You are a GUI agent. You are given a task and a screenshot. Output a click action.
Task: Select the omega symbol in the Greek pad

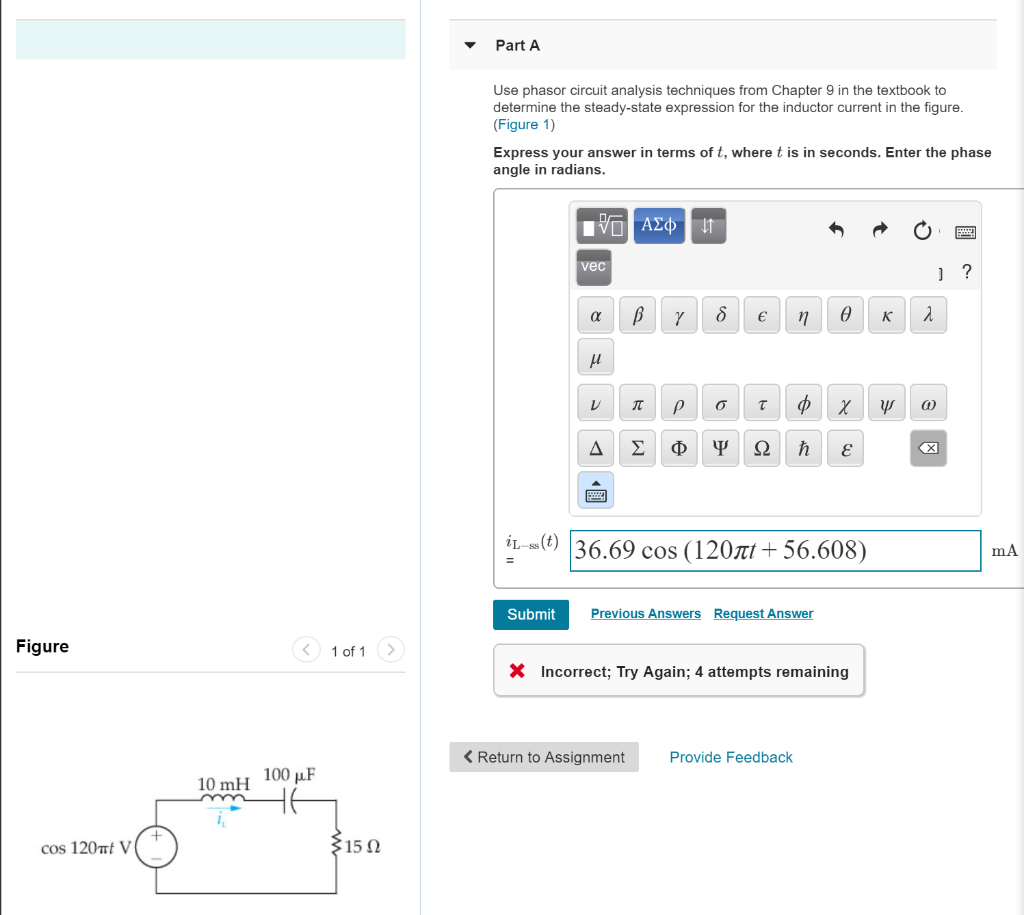click(928, 402)
